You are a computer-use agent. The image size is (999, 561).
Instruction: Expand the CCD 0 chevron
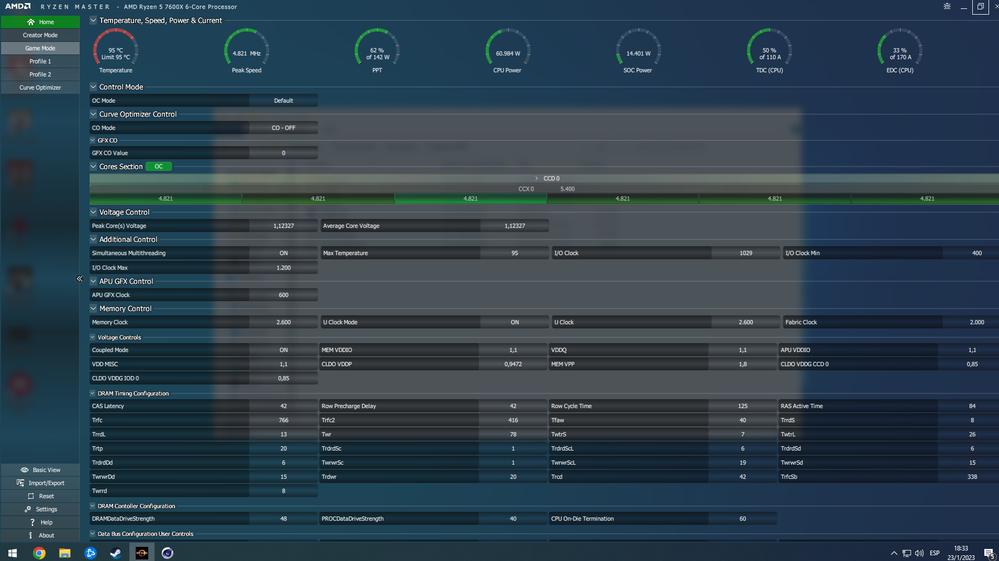[x=536, y=178]
